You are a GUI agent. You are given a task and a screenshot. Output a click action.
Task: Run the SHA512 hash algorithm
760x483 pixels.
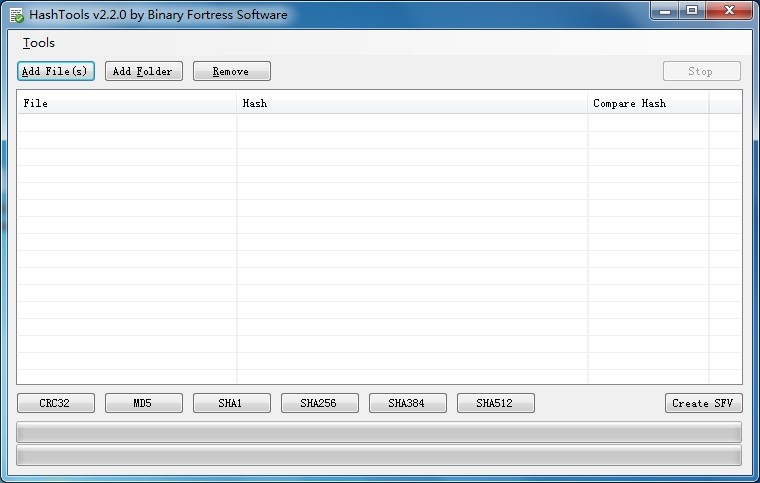(x=495, y=403)
